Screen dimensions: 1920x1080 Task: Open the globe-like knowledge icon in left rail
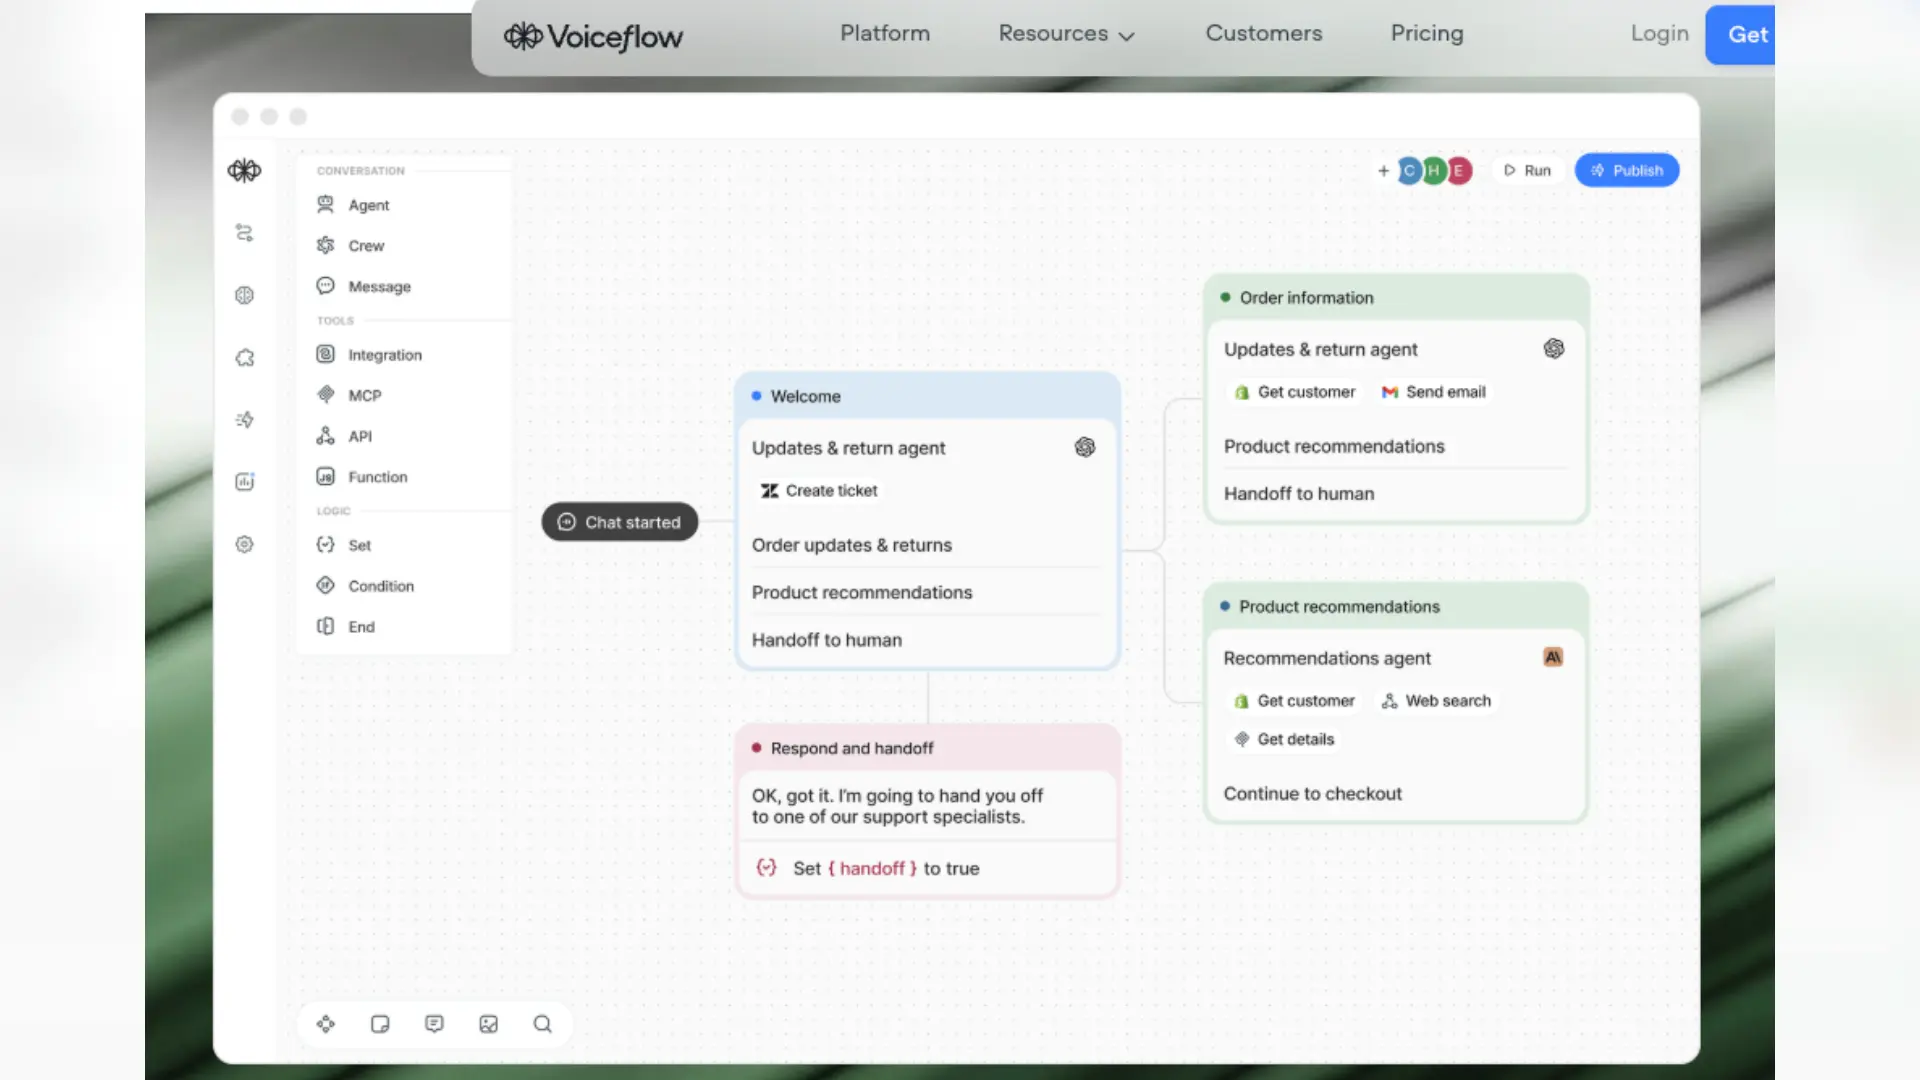244,295
